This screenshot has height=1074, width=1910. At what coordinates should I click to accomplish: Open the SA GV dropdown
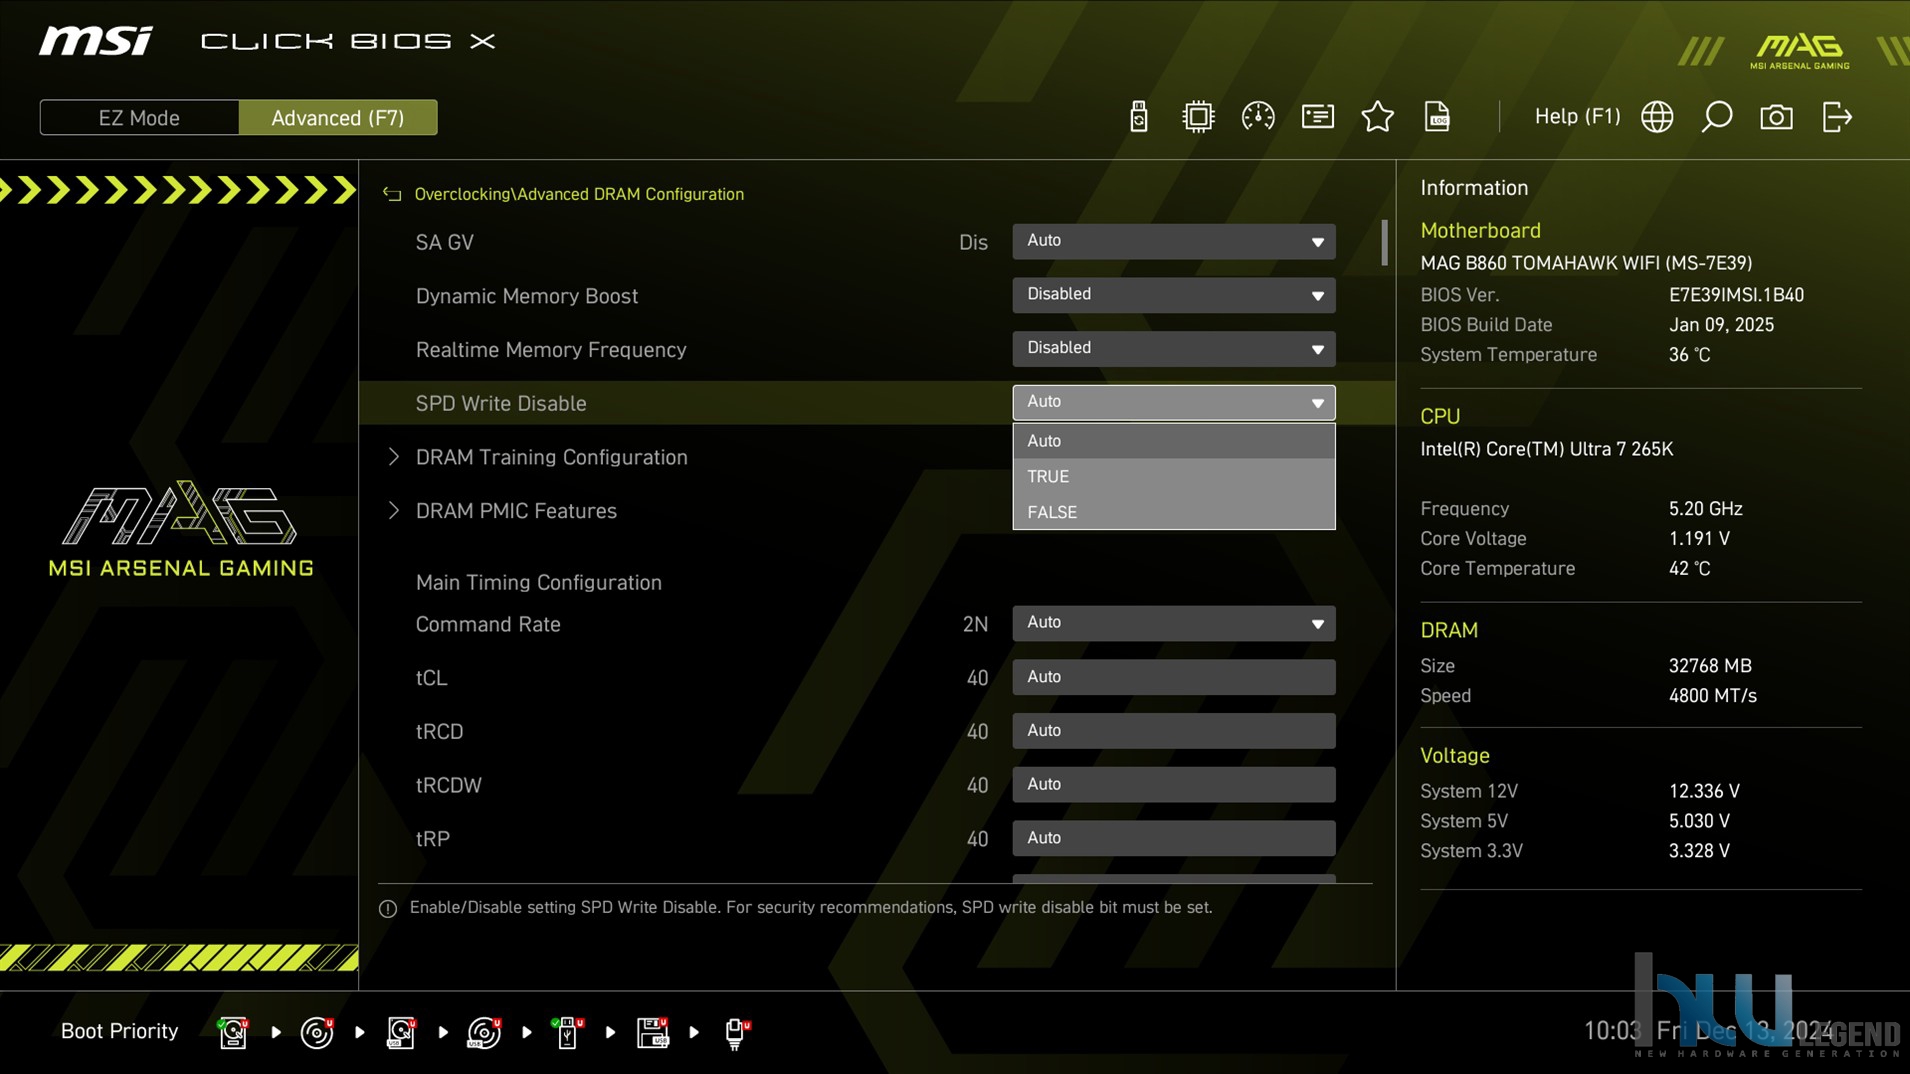click(1173, 241)
